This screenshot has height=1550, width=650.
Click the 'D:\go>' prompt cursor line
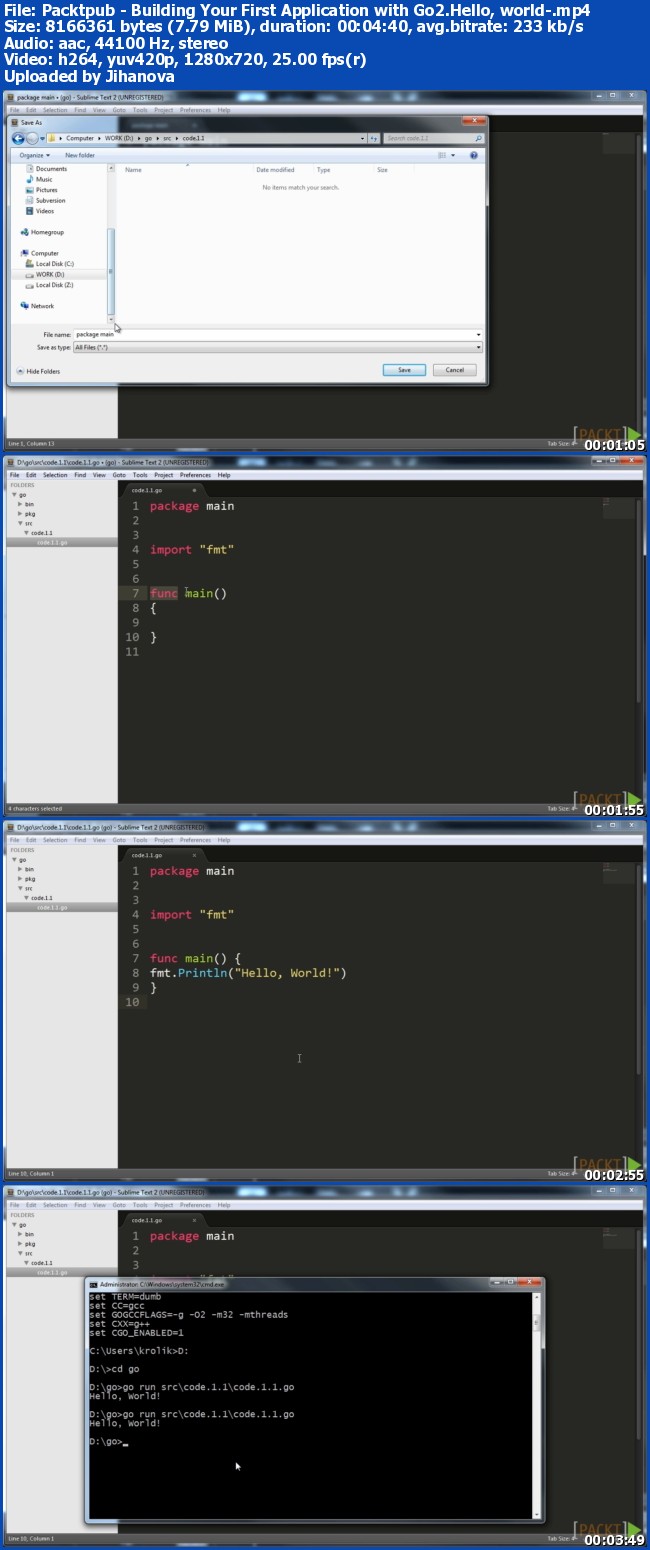tap(108, 1442)
